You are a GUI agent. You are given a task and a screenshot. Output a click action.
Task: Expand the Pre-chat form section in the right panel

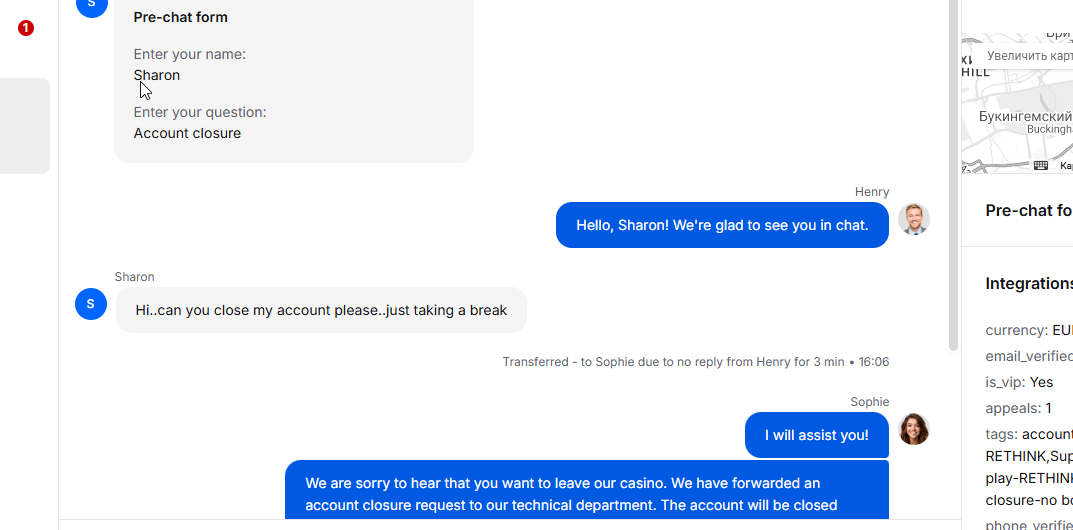pyautogui.click(x=1029, y=211)
